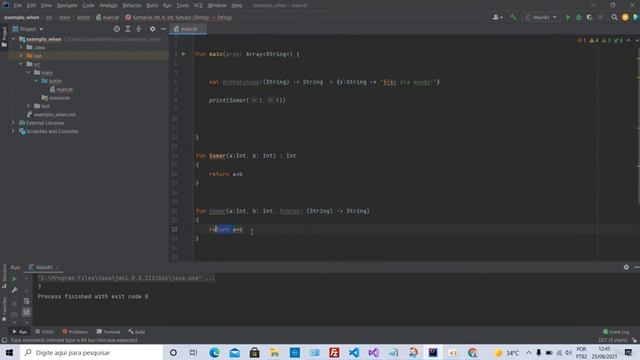
Task: Open Run panel settings gear
Action: tap(626, 267)
